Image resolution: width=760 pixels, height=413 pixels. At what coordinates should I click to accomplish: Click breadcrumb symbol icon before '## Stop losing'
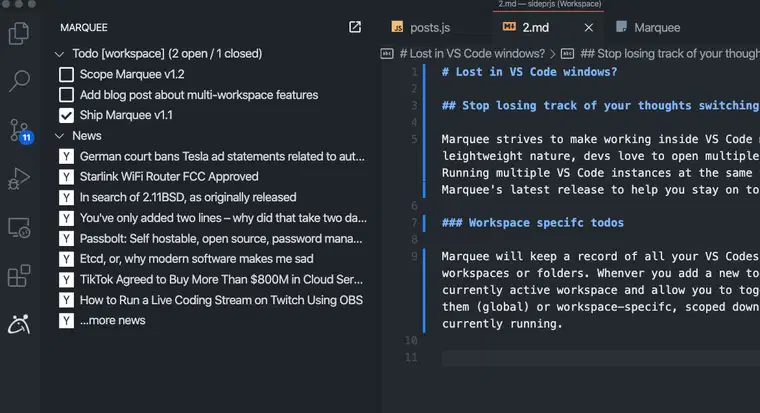tap(567, 53)
